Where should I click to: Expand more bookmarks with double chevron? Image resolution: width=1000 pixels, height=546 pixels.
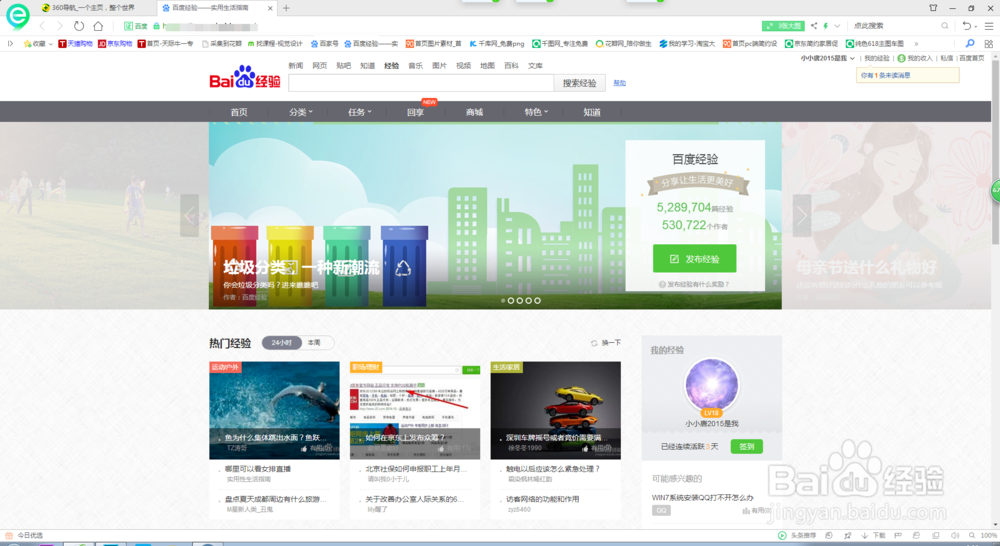pyautogui.click(x=916, y=44)
